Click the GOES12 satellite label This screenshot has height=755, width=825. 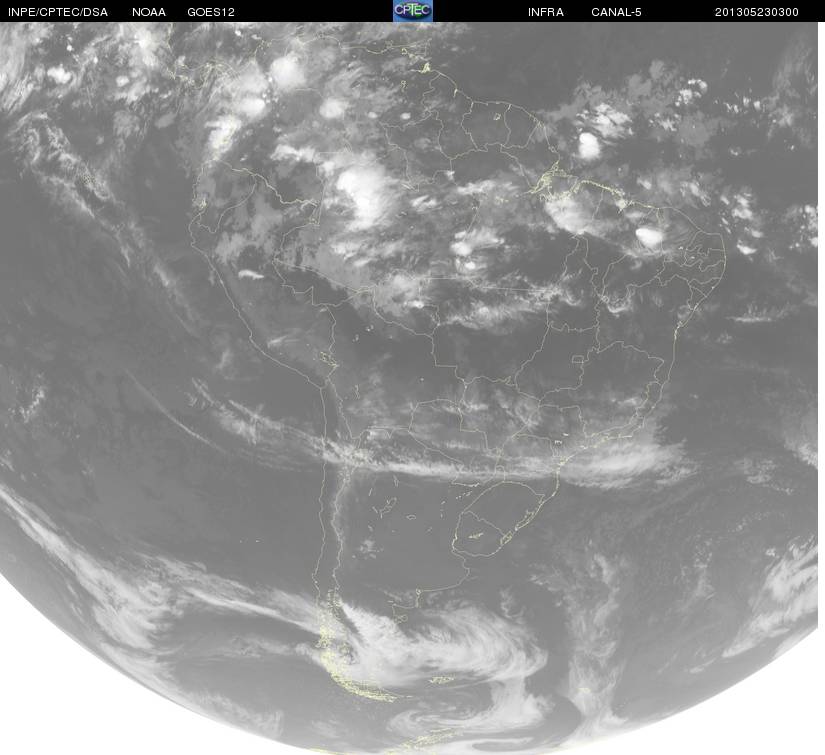coord(211,12)
